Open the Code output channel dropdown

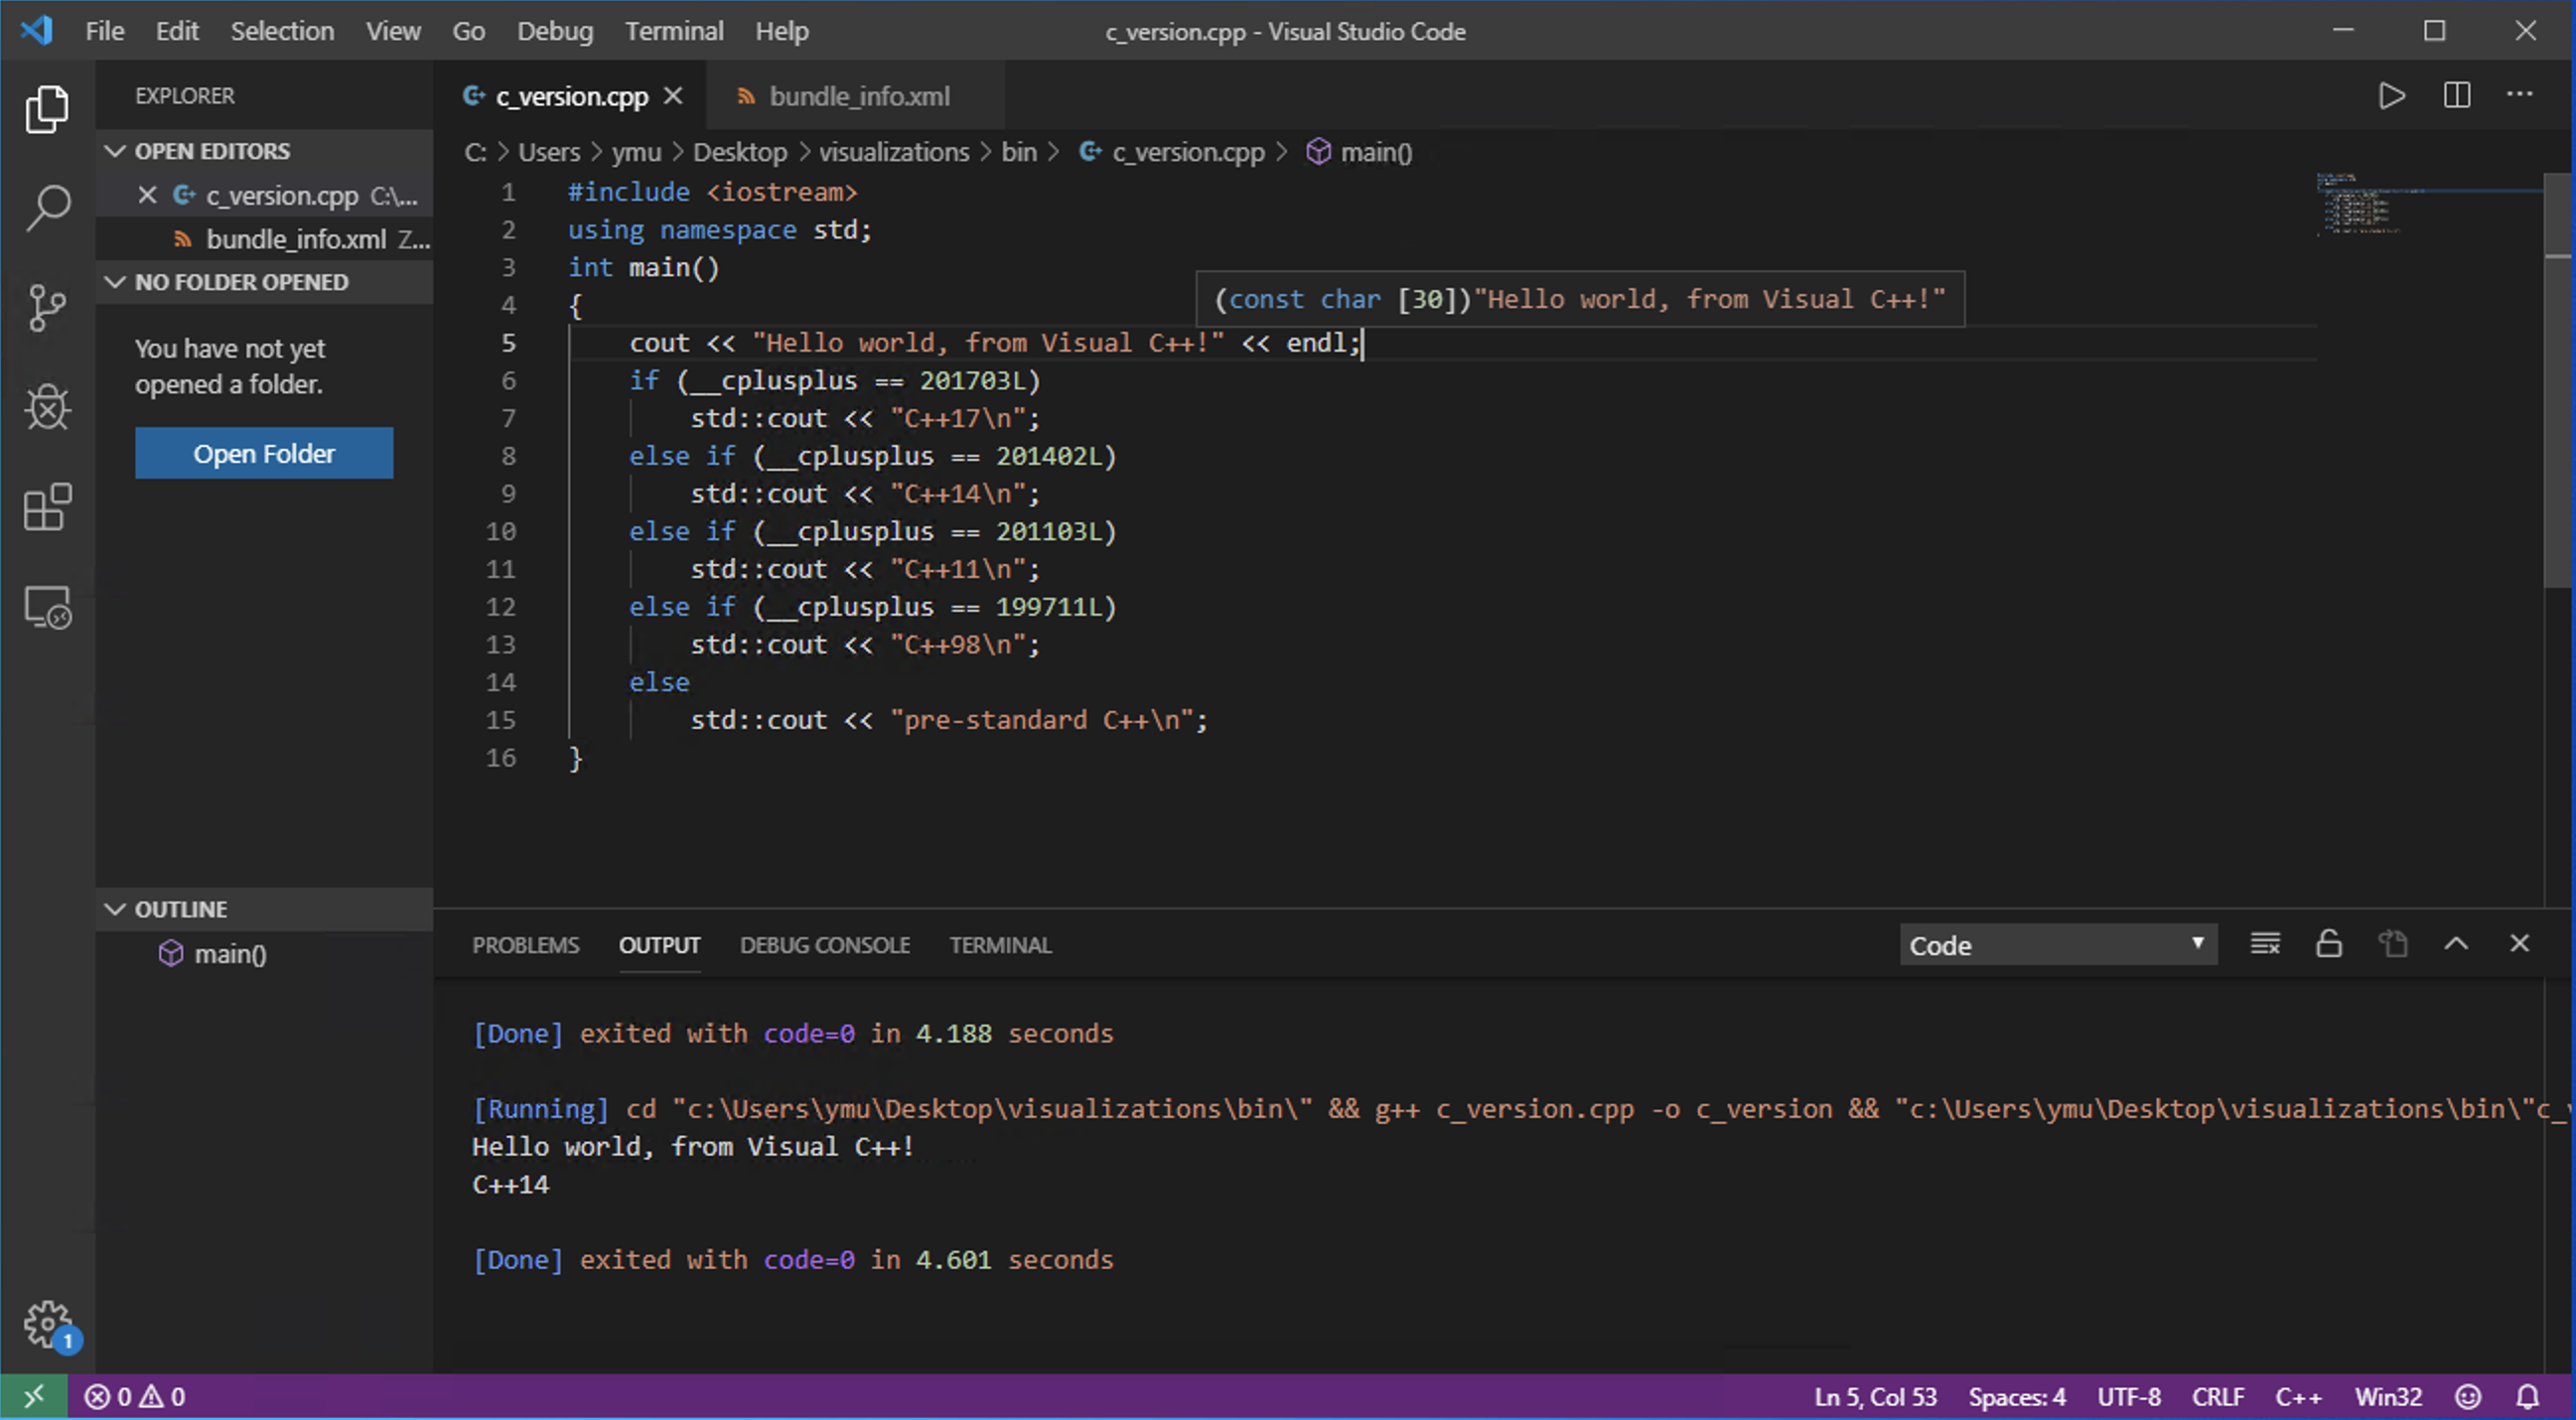(x=2057, y=945)
